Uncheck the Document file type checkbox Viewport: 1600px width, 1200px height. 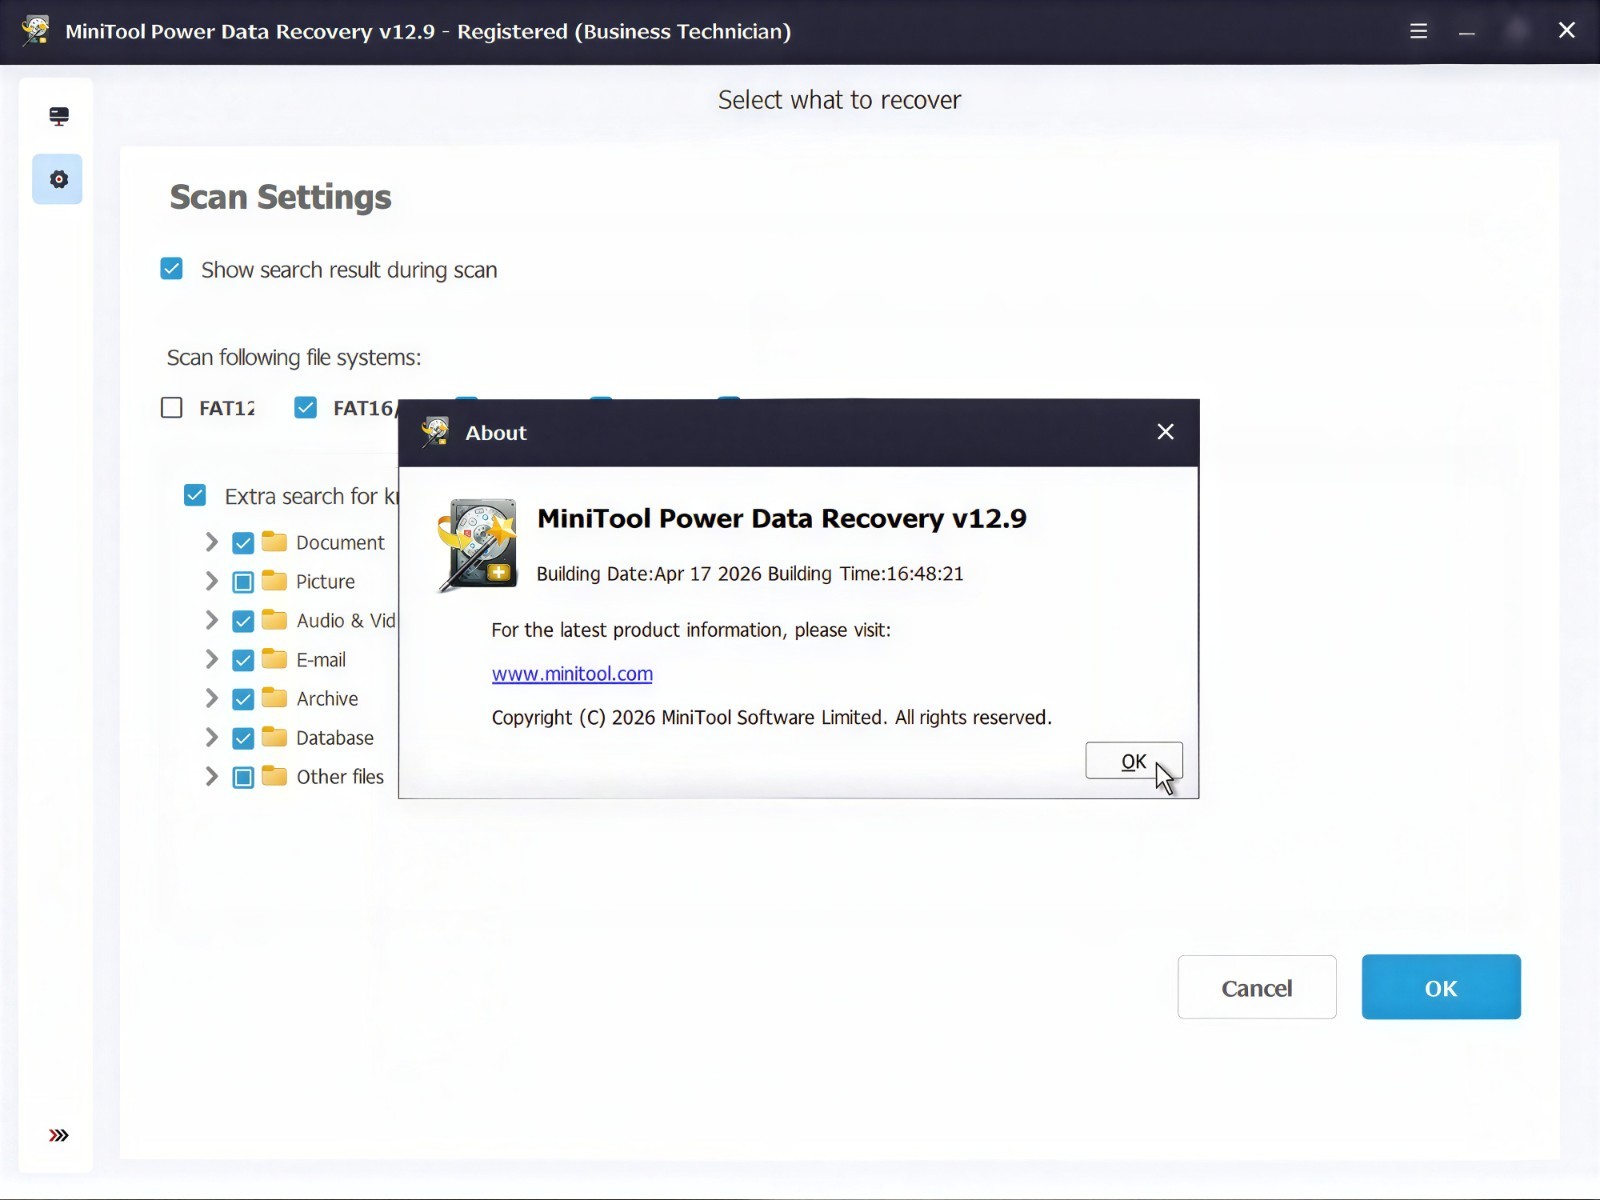pyautogui.click(x=243, y=543)
